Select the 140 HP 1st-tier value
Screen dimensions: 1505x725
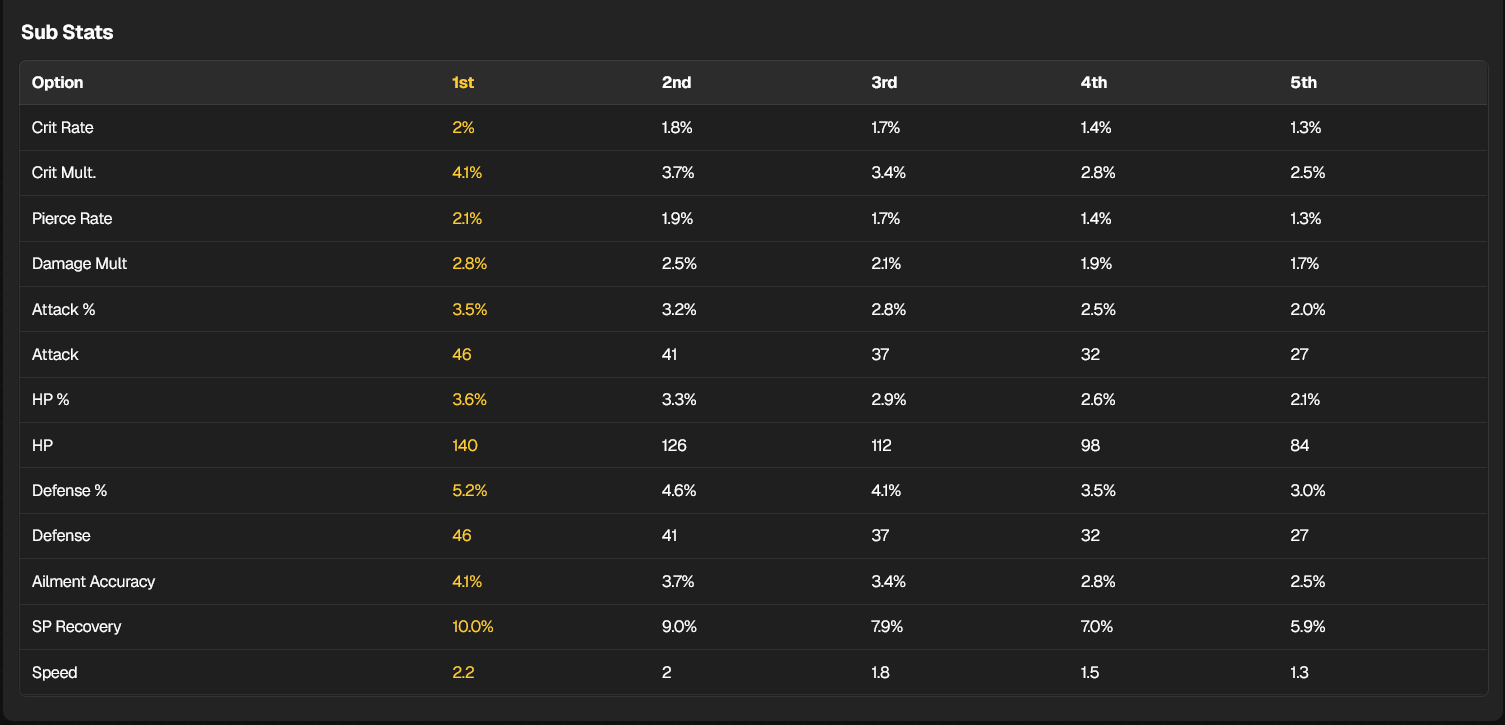pos(465,445)
